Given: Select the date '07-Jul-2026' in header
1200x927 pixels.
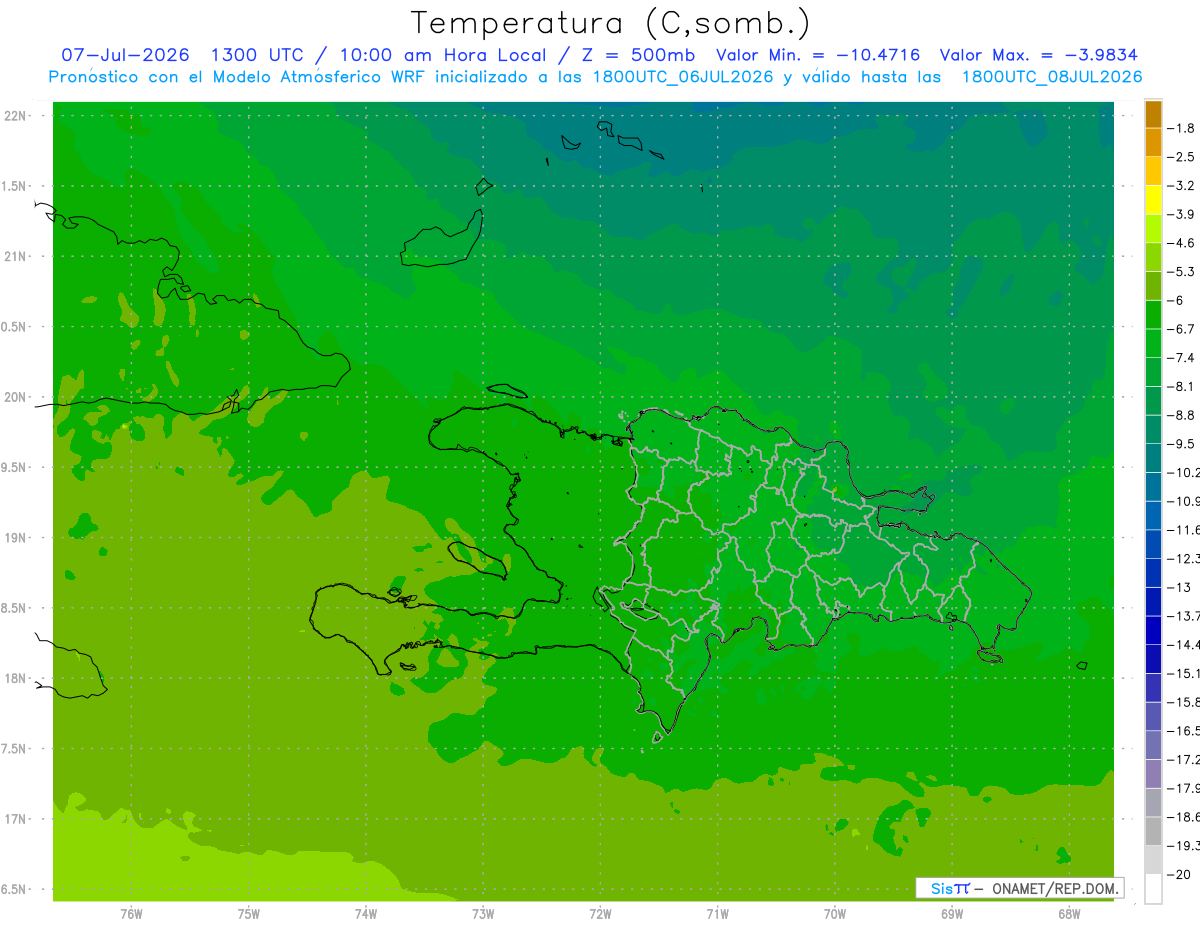Looking at the screenshot, I should pyautogui.click(x=125, y=55).
